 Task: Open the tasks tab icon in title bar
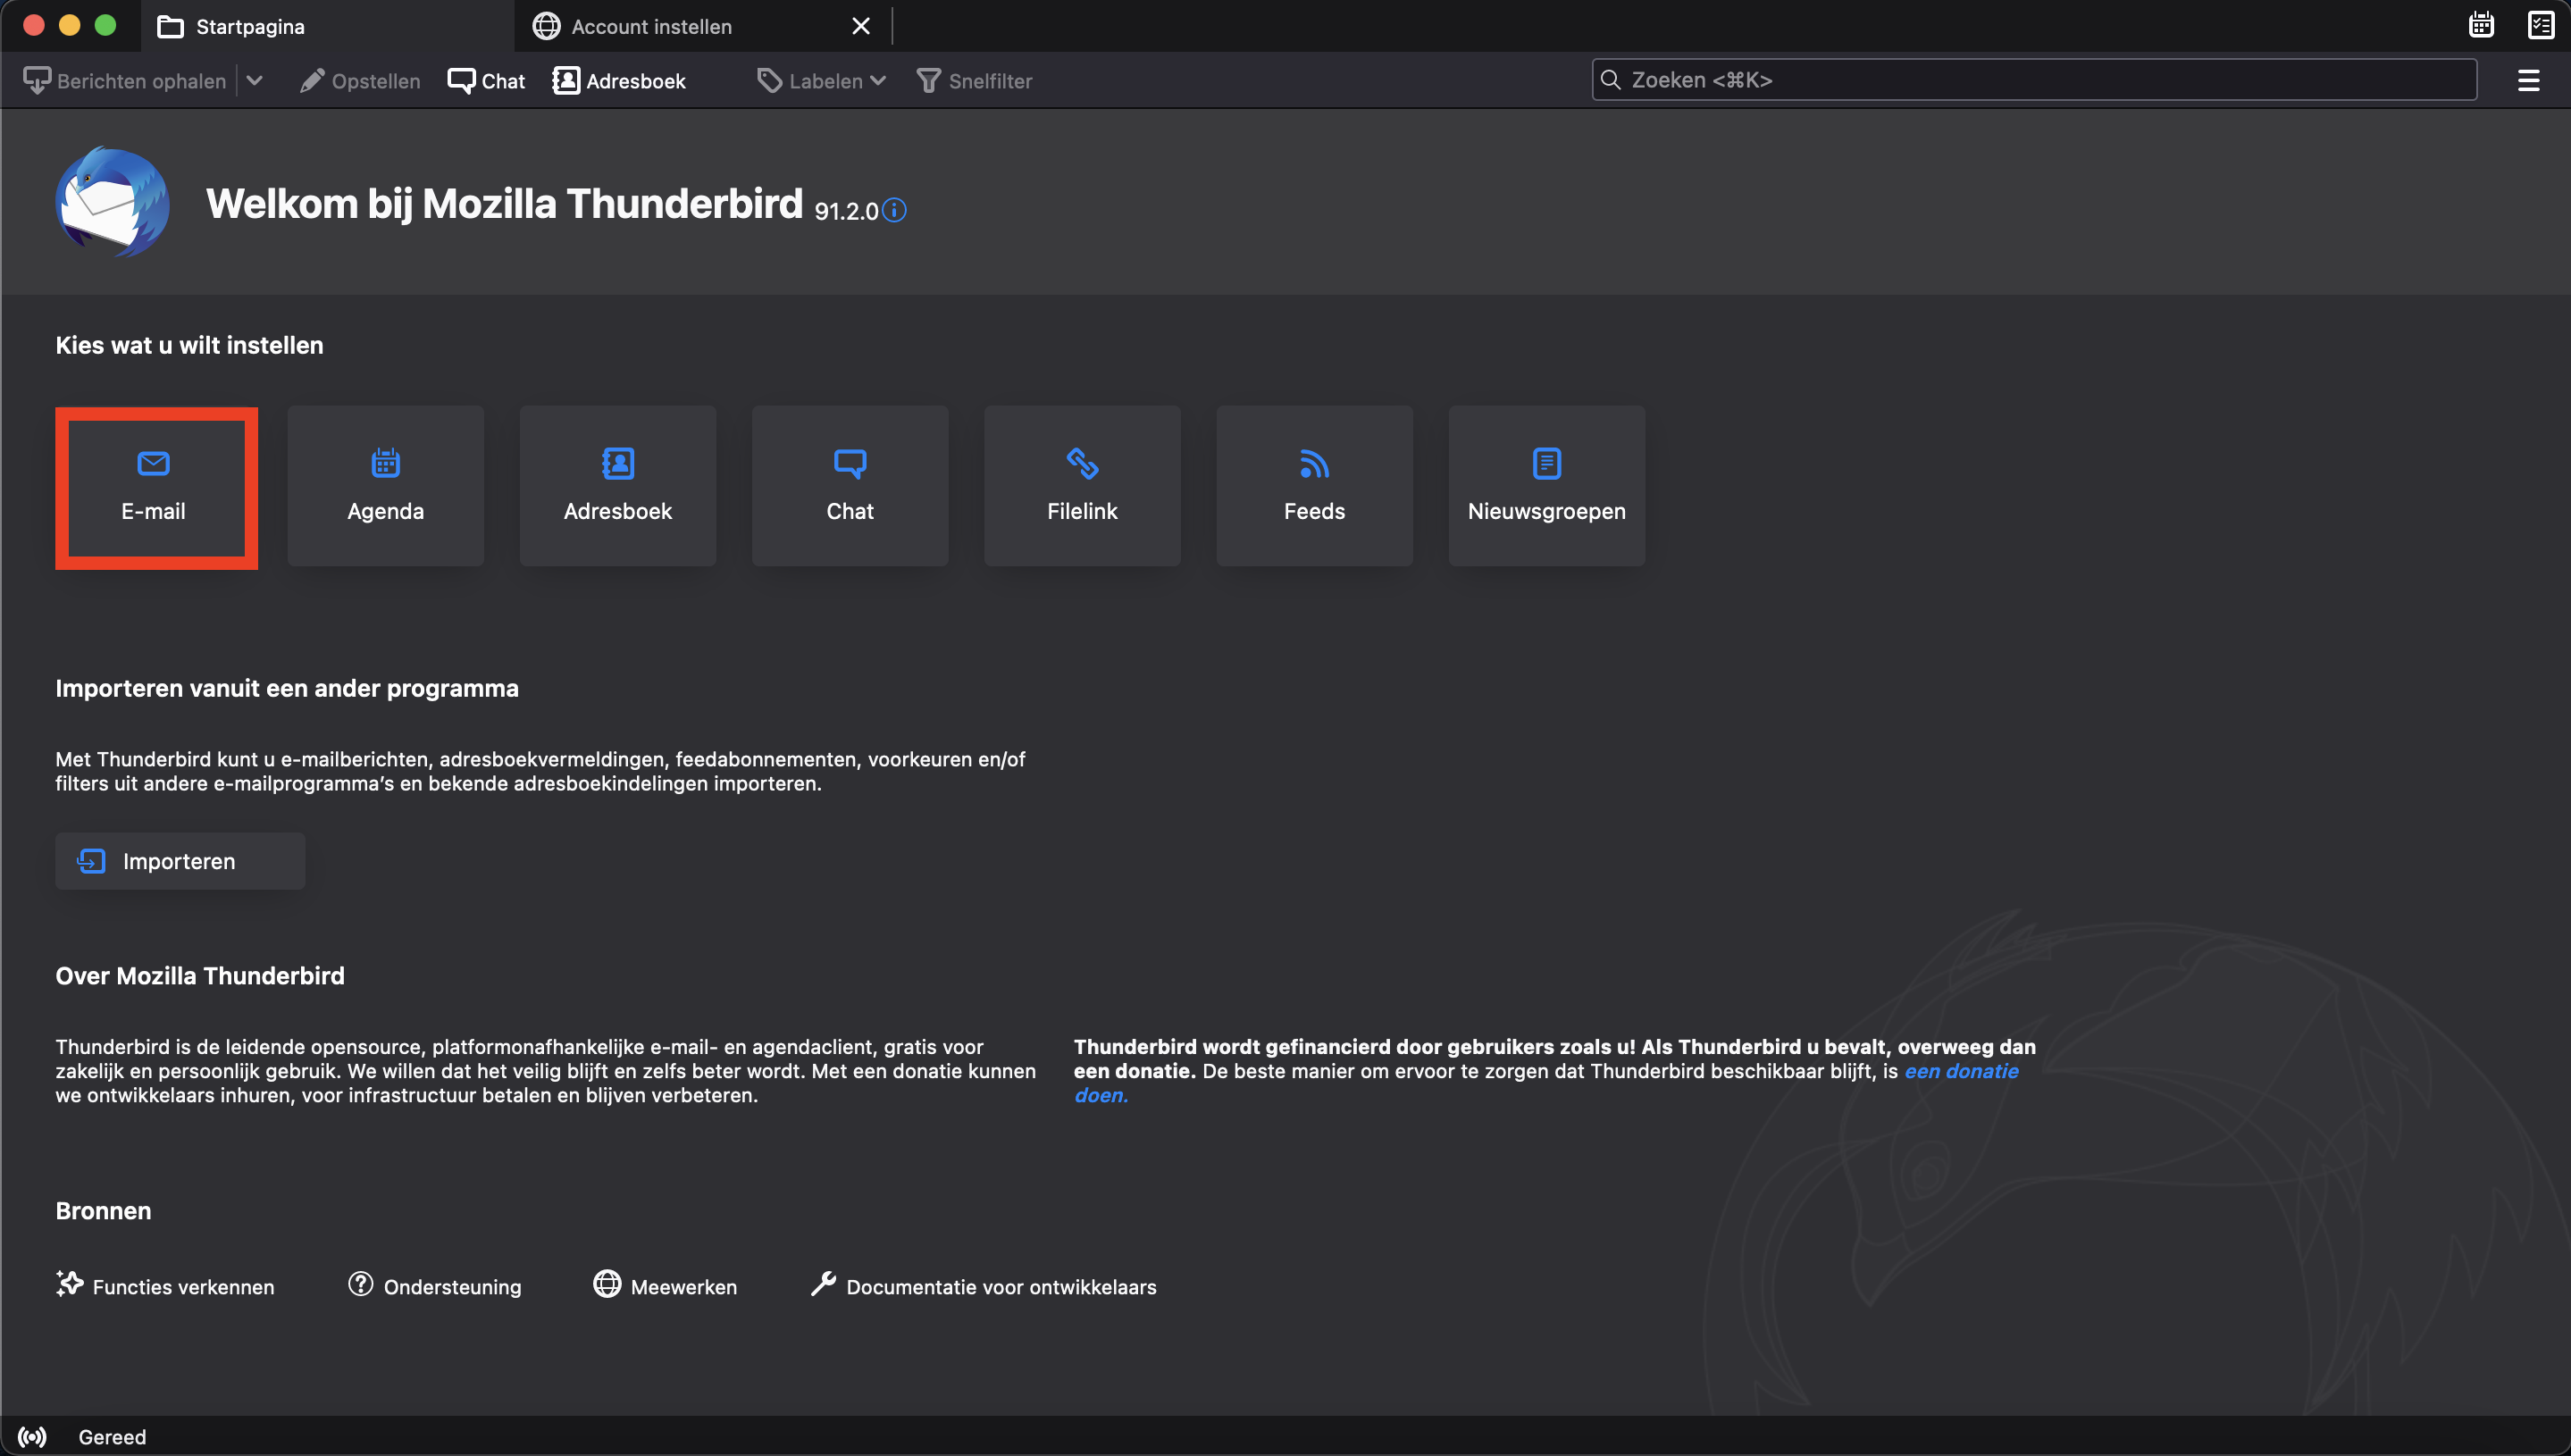pos(2541,25)
